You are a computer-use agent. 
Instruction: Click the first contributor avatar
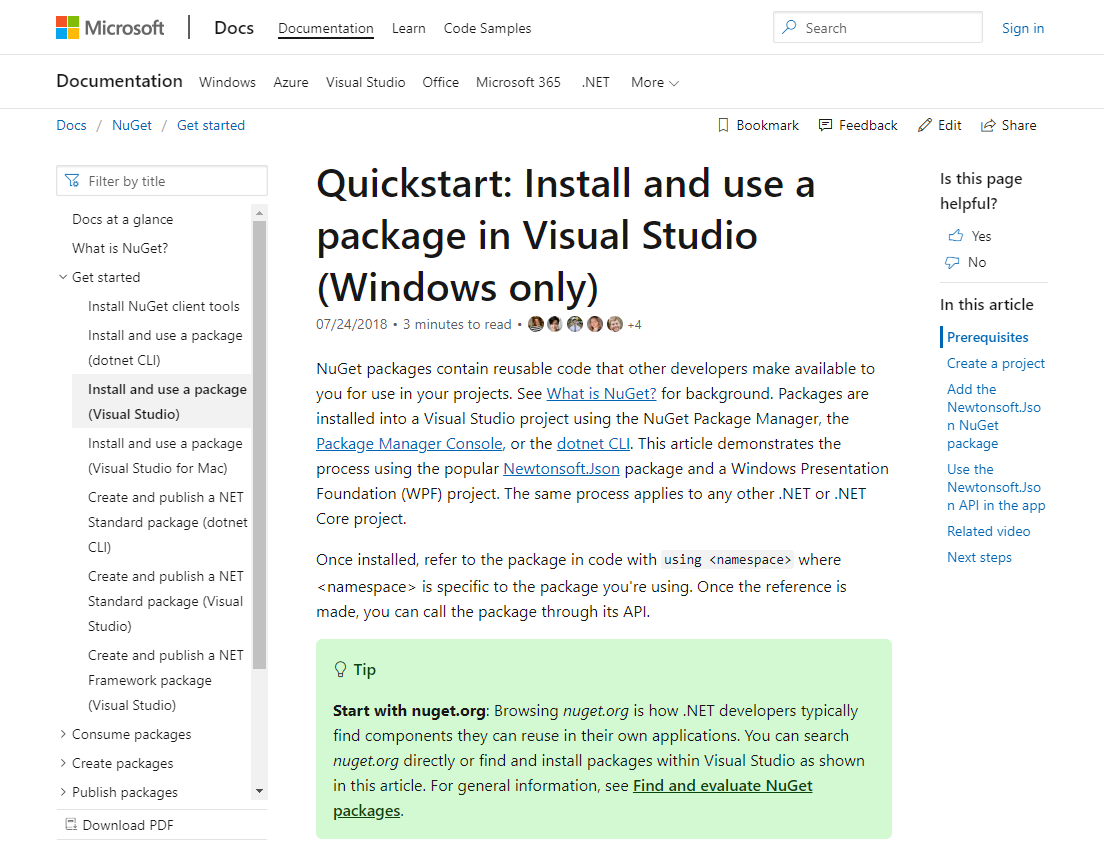536,324
